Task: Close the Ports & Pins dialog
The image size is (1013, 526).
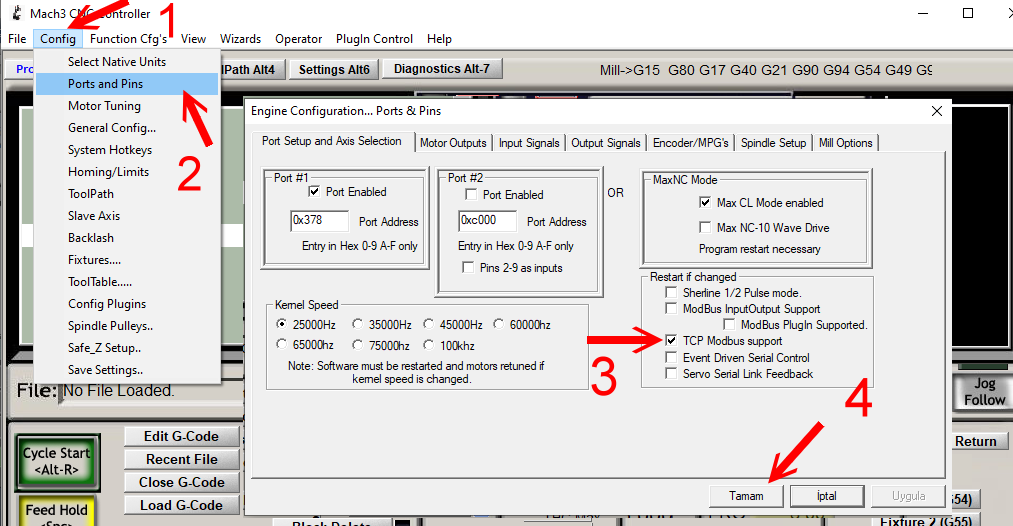Action: point(937,111)
